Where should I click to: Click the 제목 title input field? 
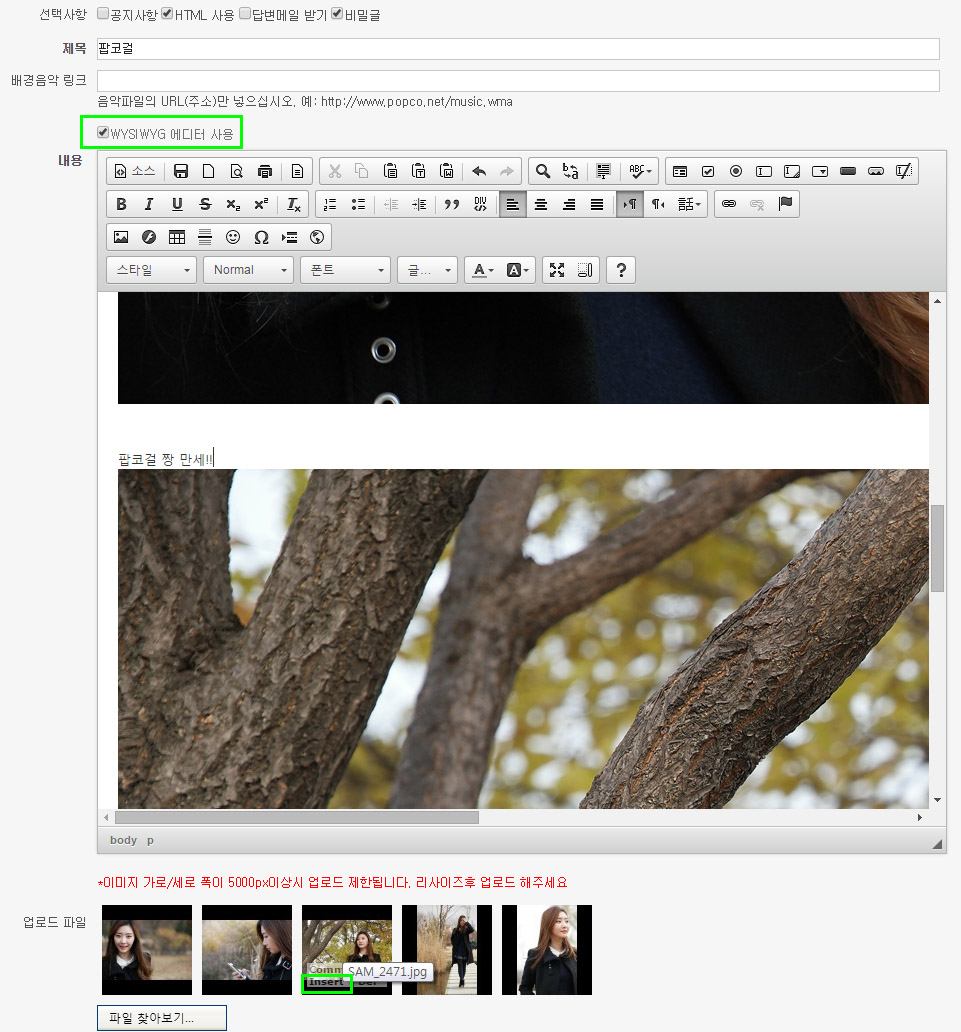pyautogui.click(x=518, y=48)
